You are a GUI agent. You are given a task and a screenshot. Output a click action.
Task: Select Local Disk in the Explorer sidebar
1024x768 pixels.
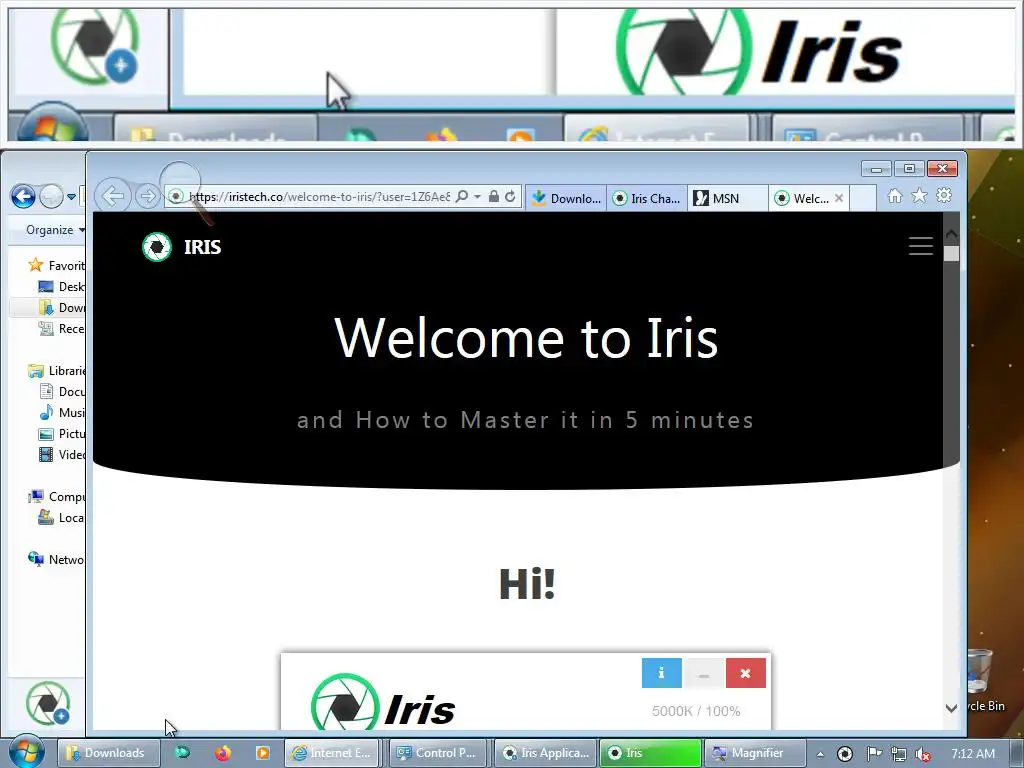(62, 518)
